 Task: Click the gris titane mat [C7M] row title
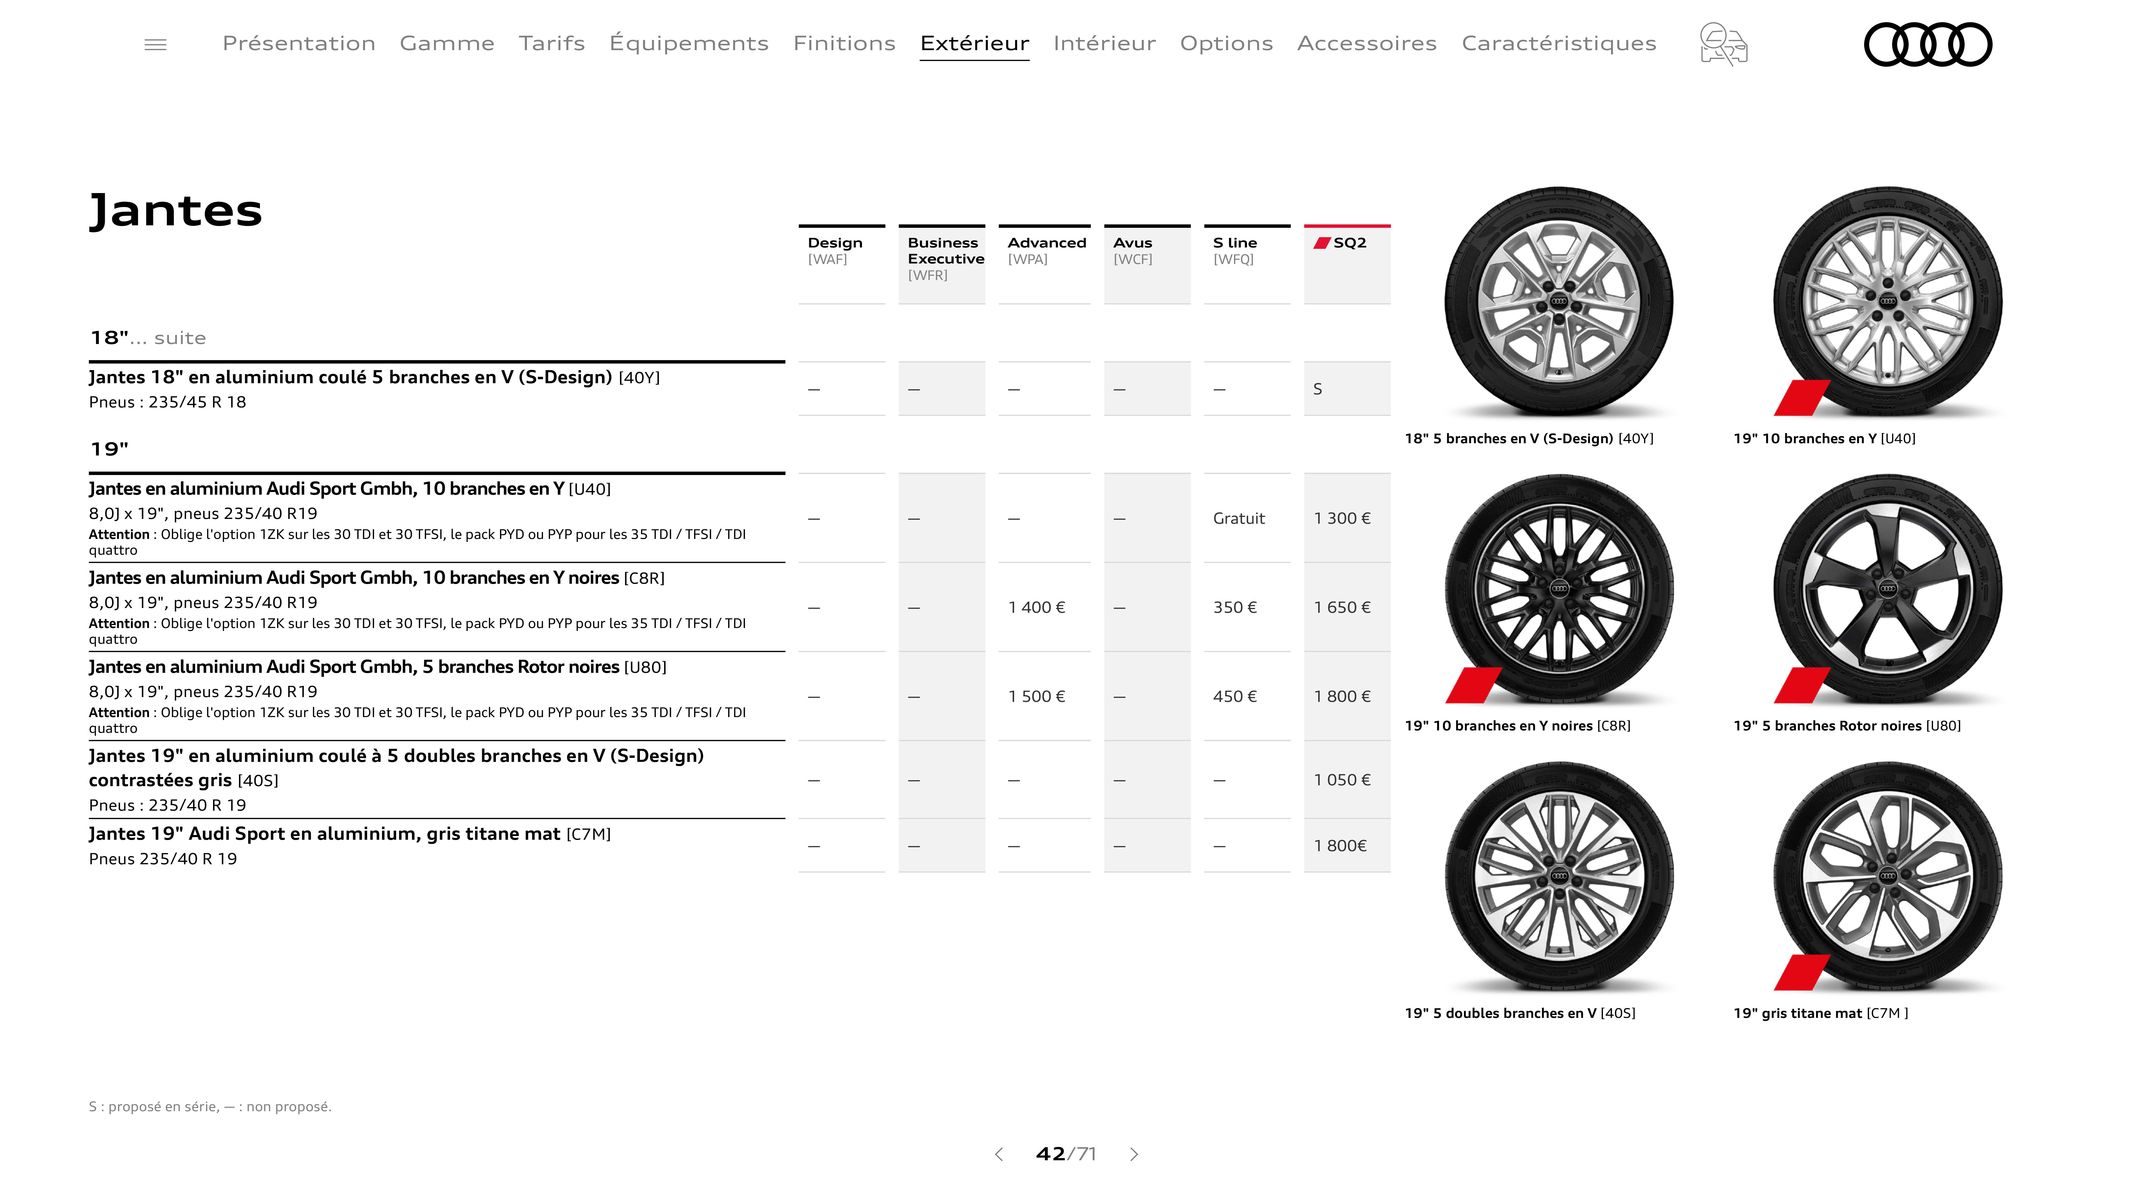click(349, 834)
